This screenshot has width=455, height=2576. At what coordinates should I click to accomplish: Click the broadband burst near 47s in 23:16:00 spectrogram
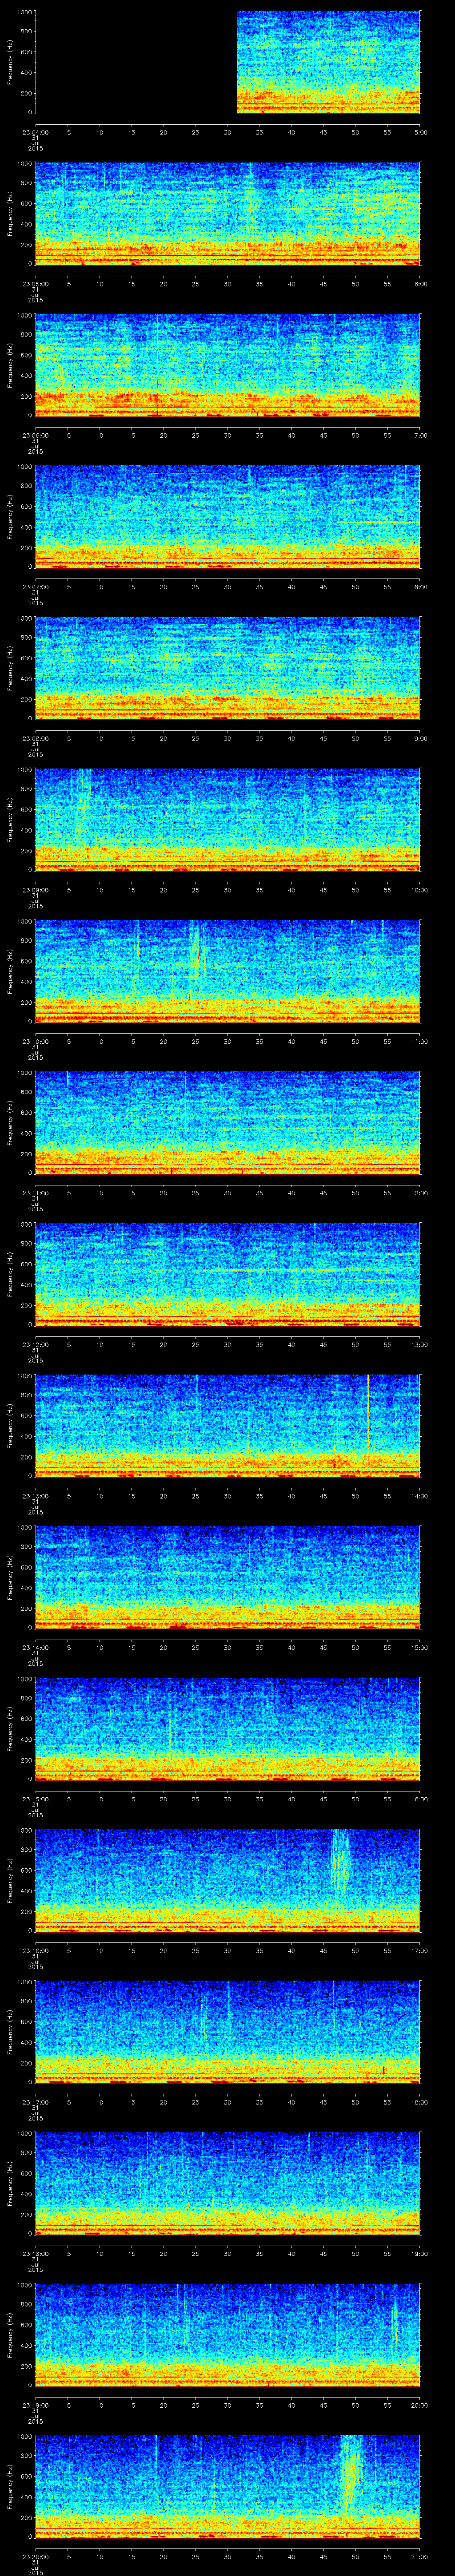tap(340, 1863)
